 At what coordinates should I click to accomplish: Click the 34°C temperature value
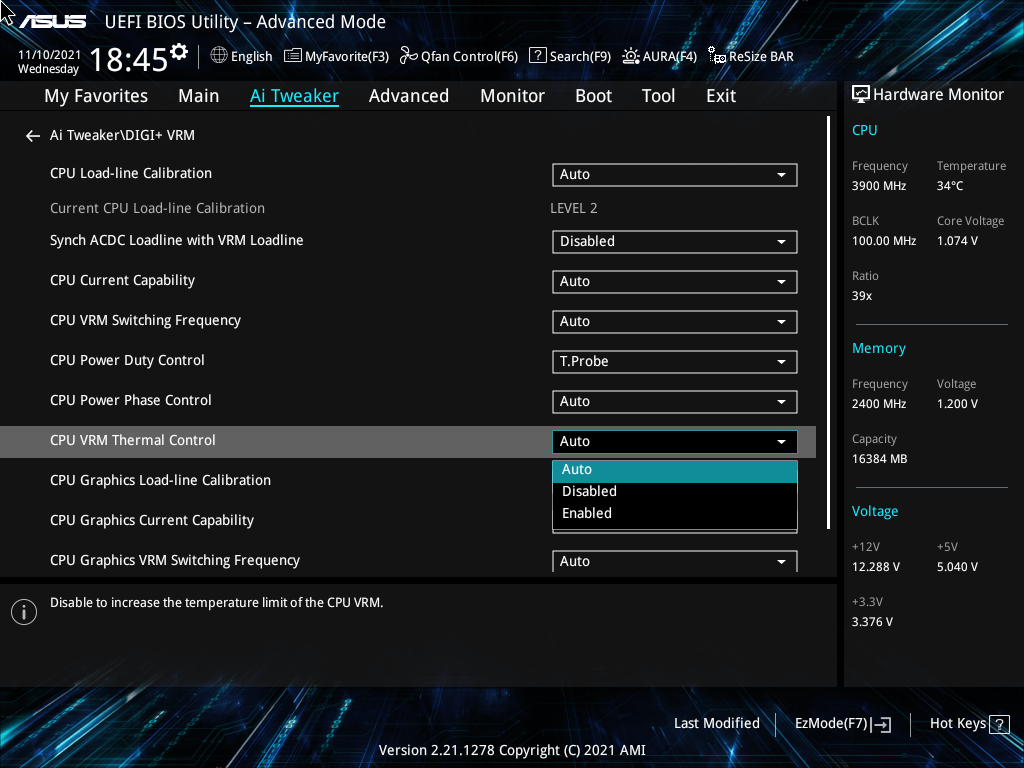click(x=950, y=186)
